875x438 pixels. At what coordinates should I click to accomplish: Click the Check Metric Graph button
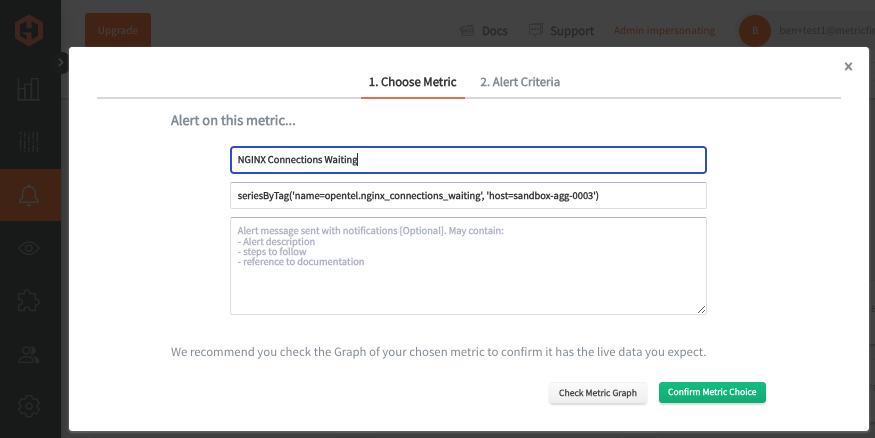(x=598, y=393)
